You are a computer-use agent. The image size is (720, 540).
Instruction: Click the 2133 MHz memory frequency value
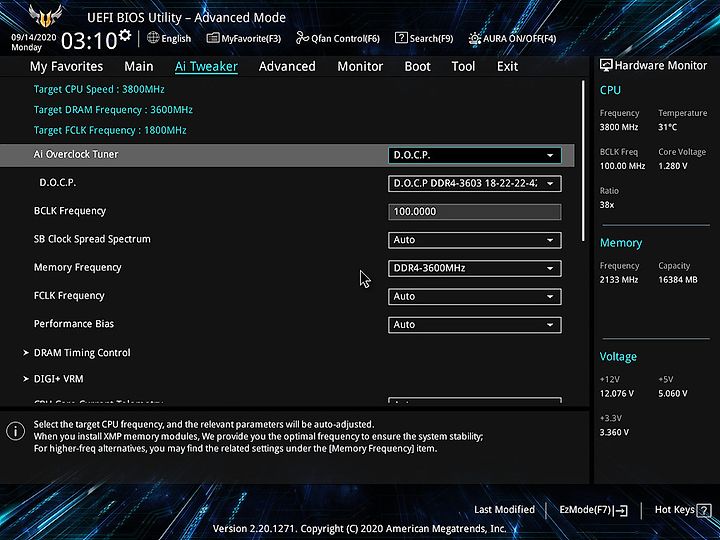tap(619, 280)
